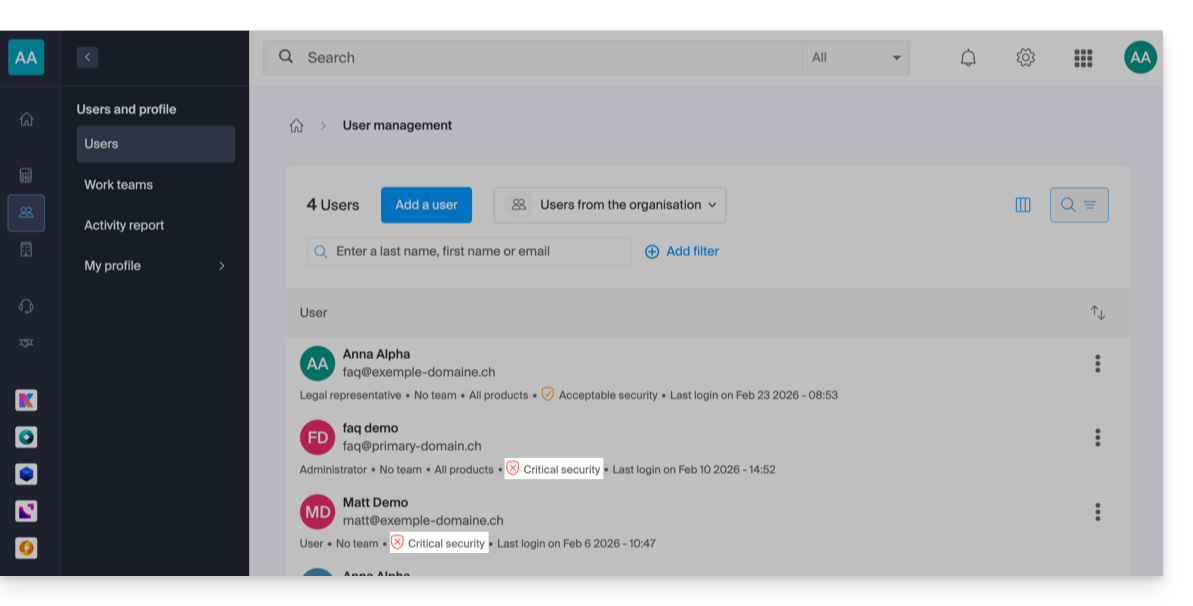The width and height of the screenshot is (1193, 606).
Task: Collapse the sidebar with the chevron button
Action: [x=87, y=58]
